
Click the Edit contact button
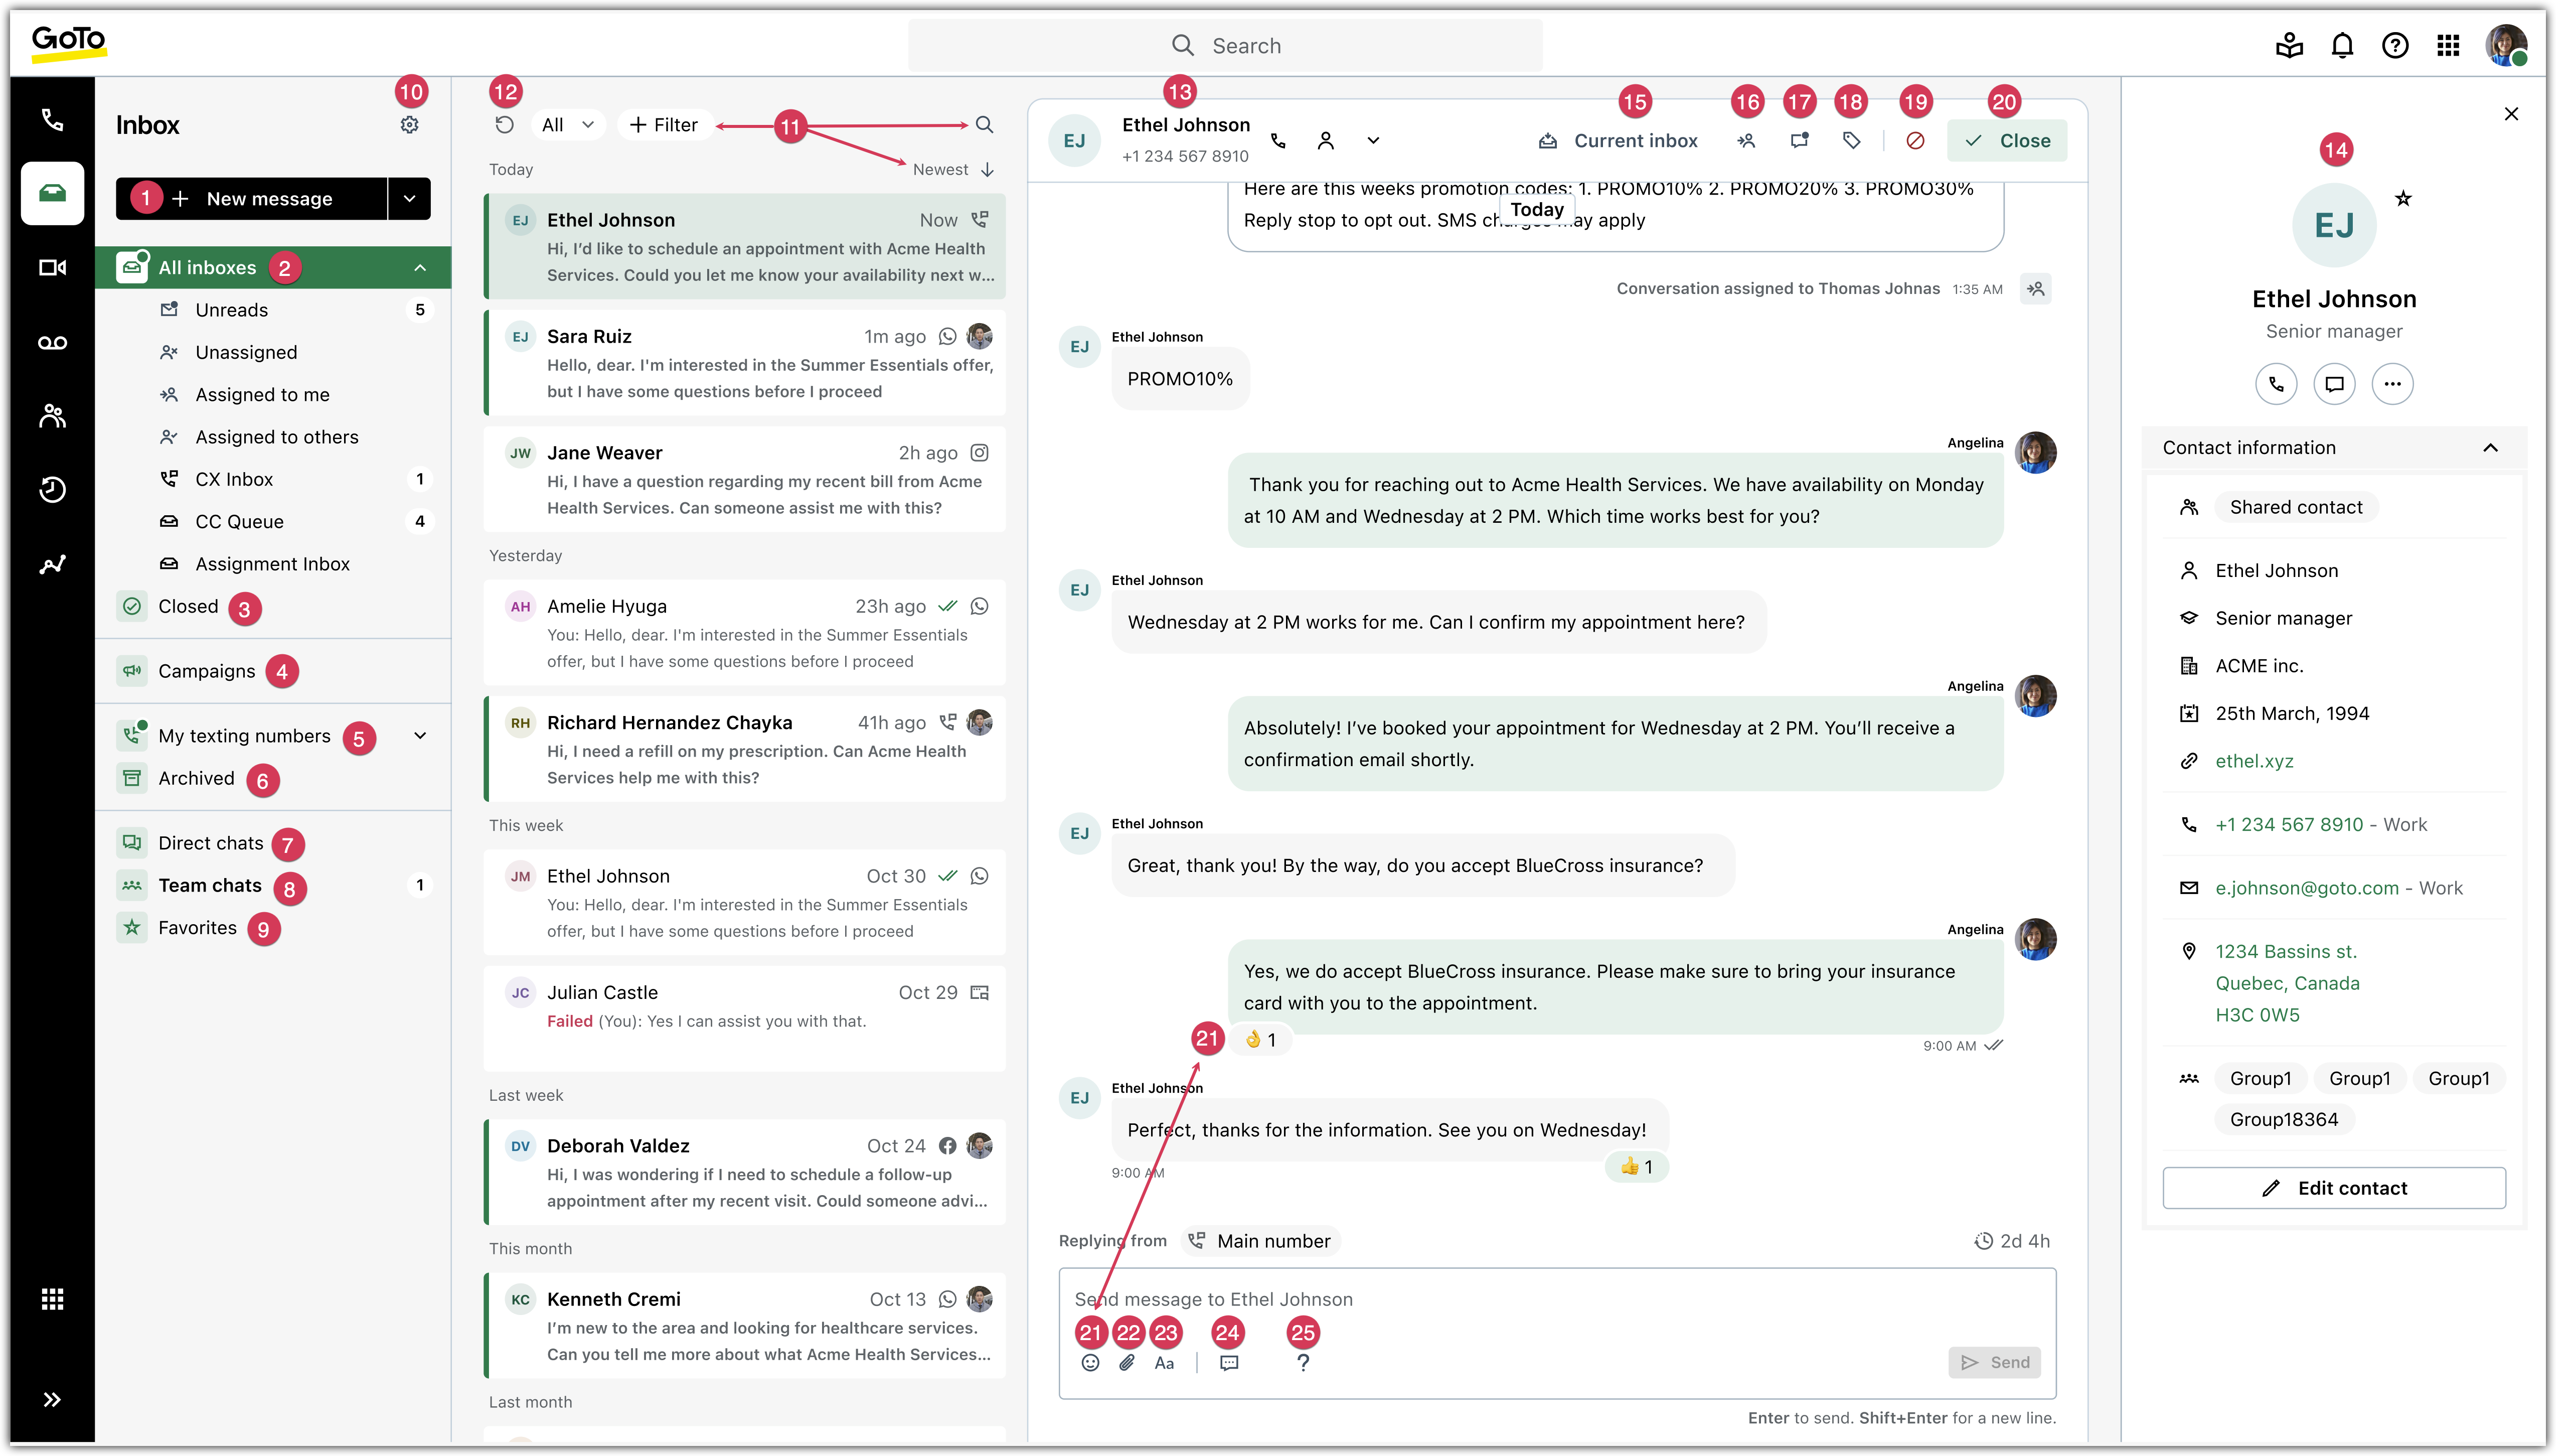(2334, 1188)
